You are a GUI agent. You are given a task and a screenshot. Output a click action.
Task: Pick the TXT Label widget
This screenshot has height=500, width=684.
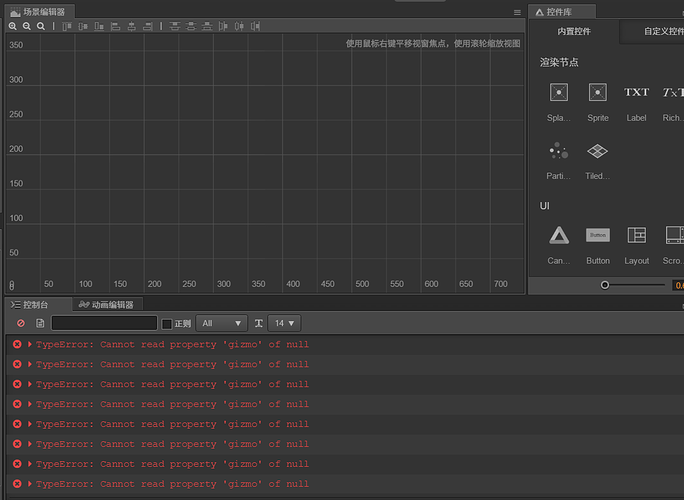coord(636,102)
